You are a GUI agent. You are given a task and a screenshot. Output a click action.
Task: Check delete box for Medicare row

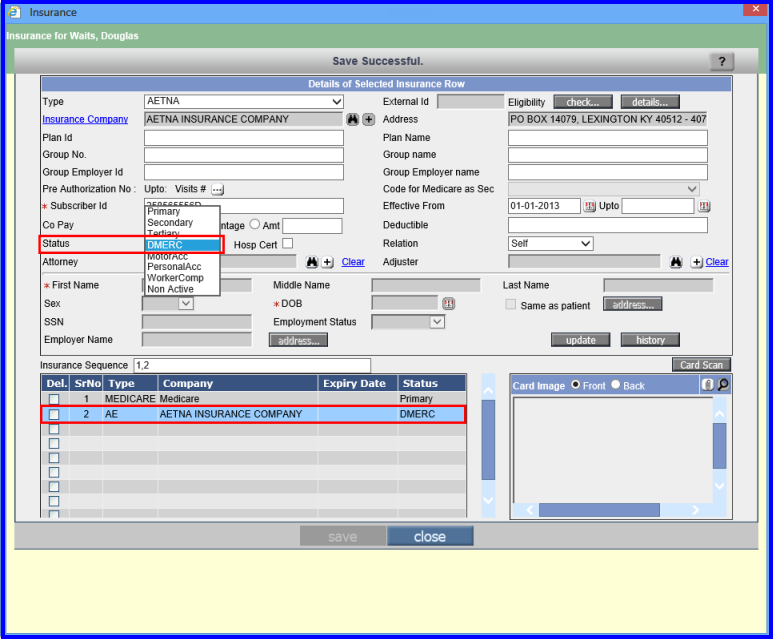point(54,399)
